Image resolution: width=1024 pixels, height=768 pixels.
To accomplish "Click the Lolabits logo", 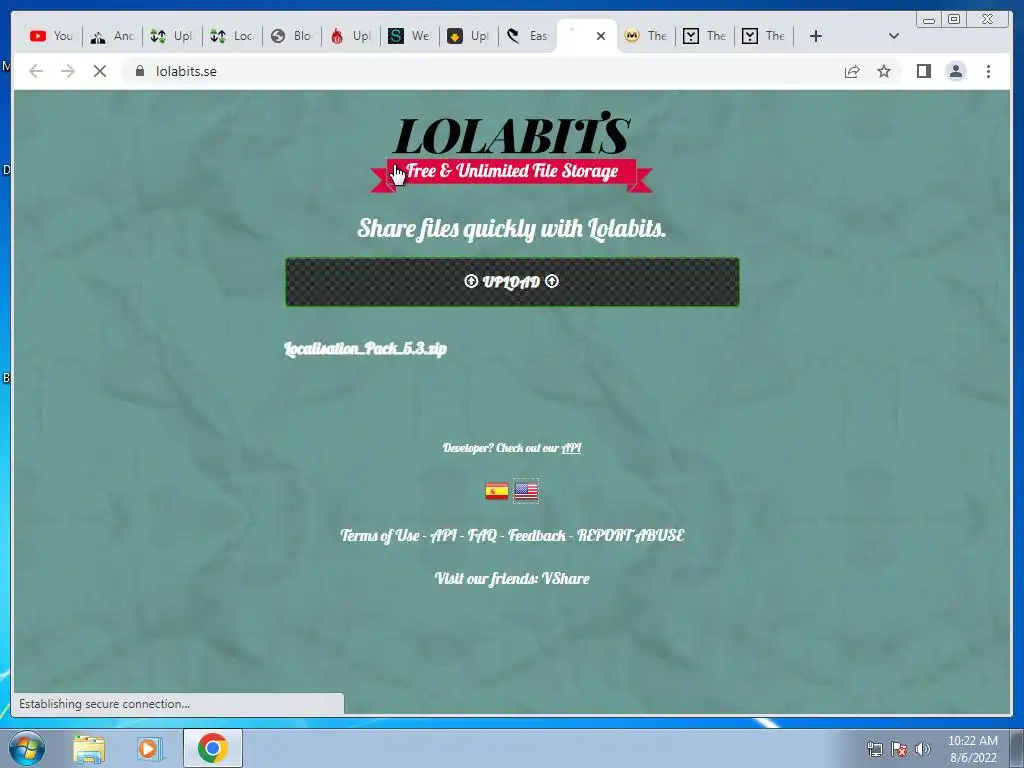I will [512, 133].
